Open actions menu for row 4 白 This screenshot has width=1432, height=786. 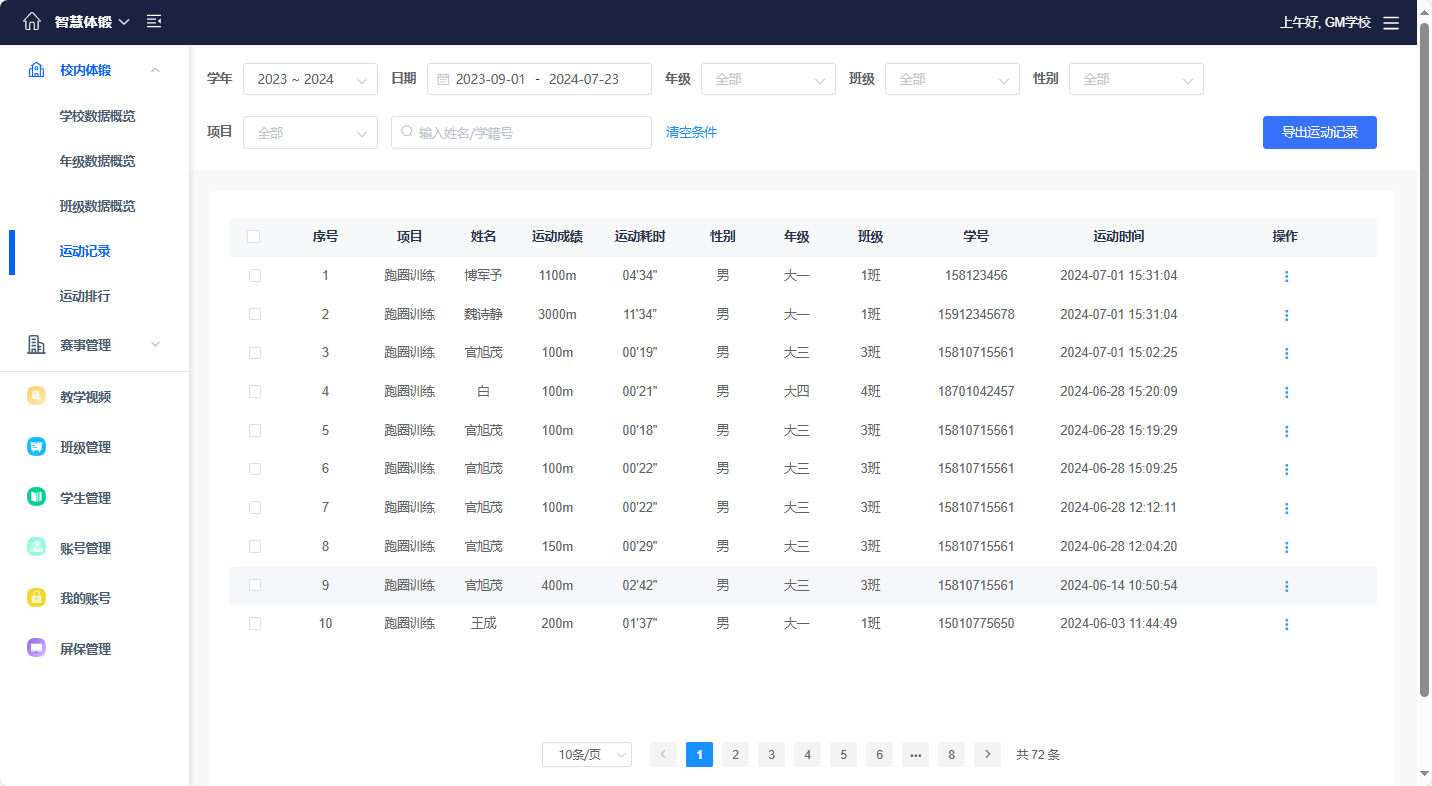1286,392
